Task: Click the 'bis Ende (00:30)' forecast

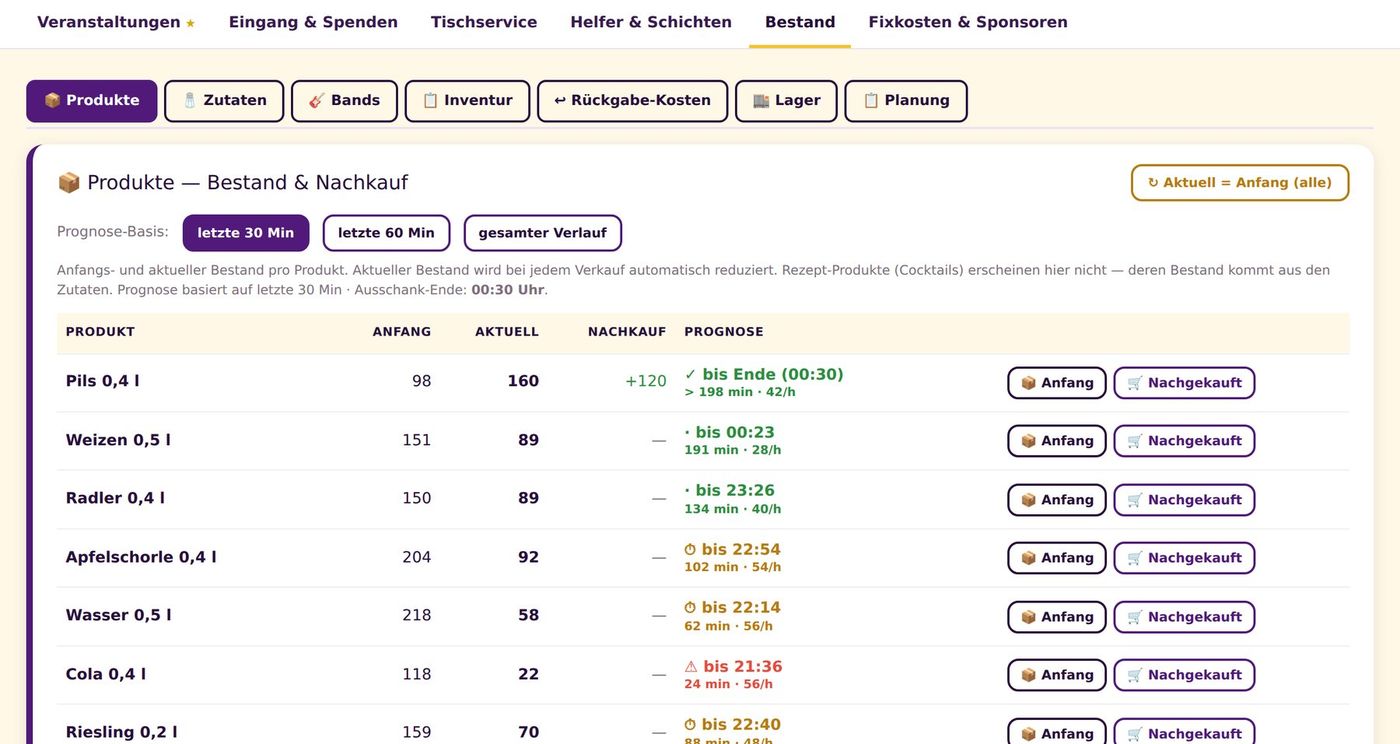Action: pos(764,374)
